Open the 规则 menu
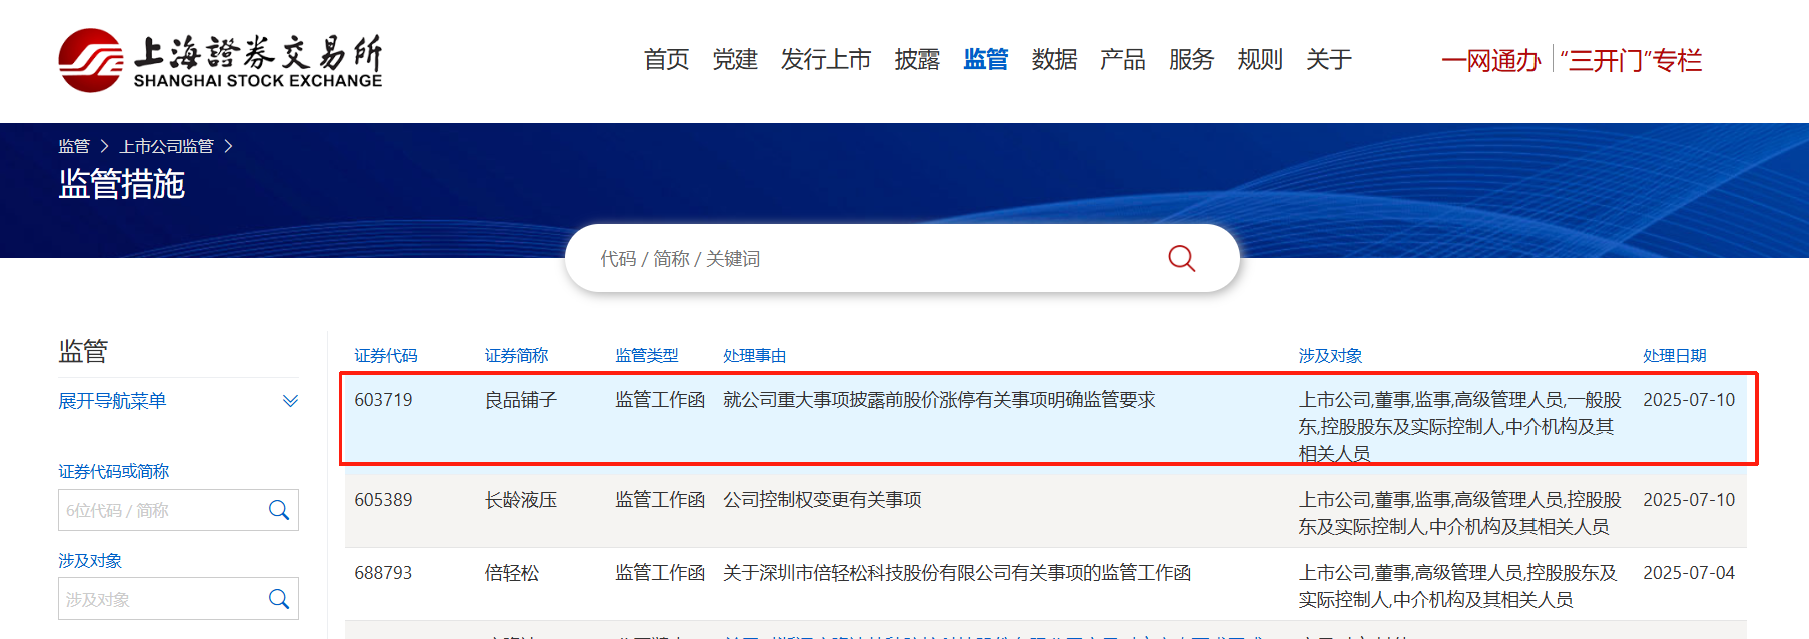 point(1260,60)
